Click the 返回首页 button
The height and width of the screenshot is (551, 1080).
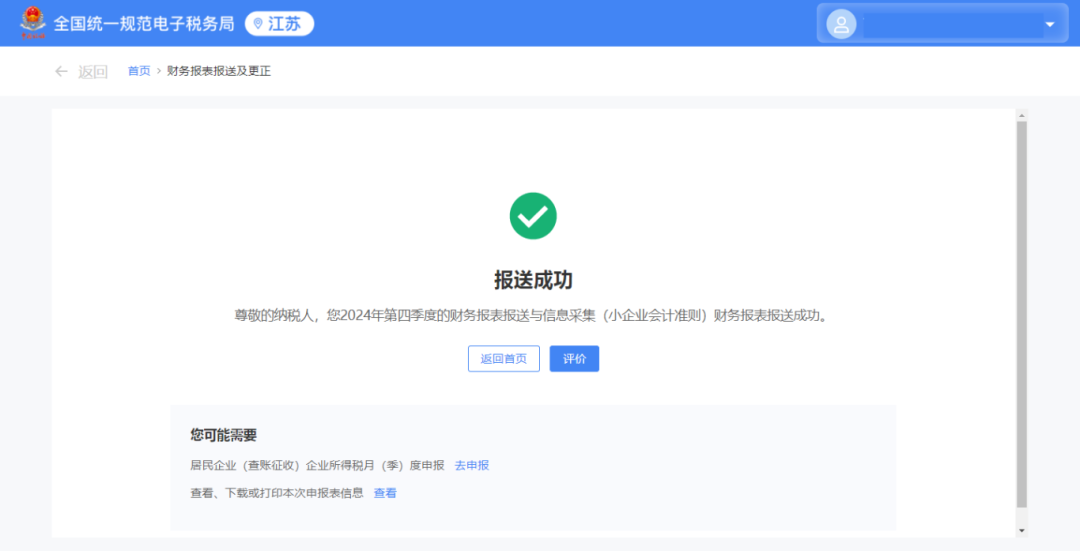tap(503, 359)
